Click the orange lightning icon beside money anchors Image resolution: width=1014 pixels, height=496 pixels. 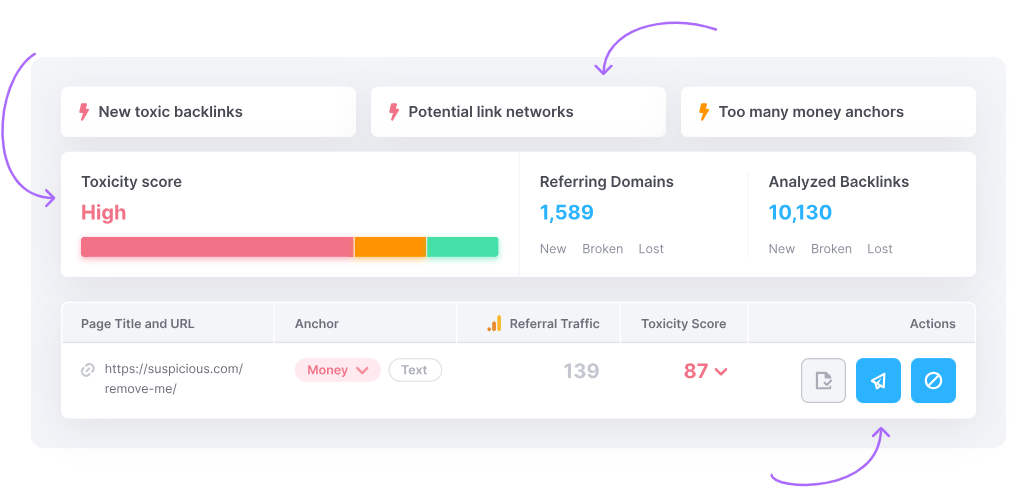pyautogui.click(x=704, y=112)
